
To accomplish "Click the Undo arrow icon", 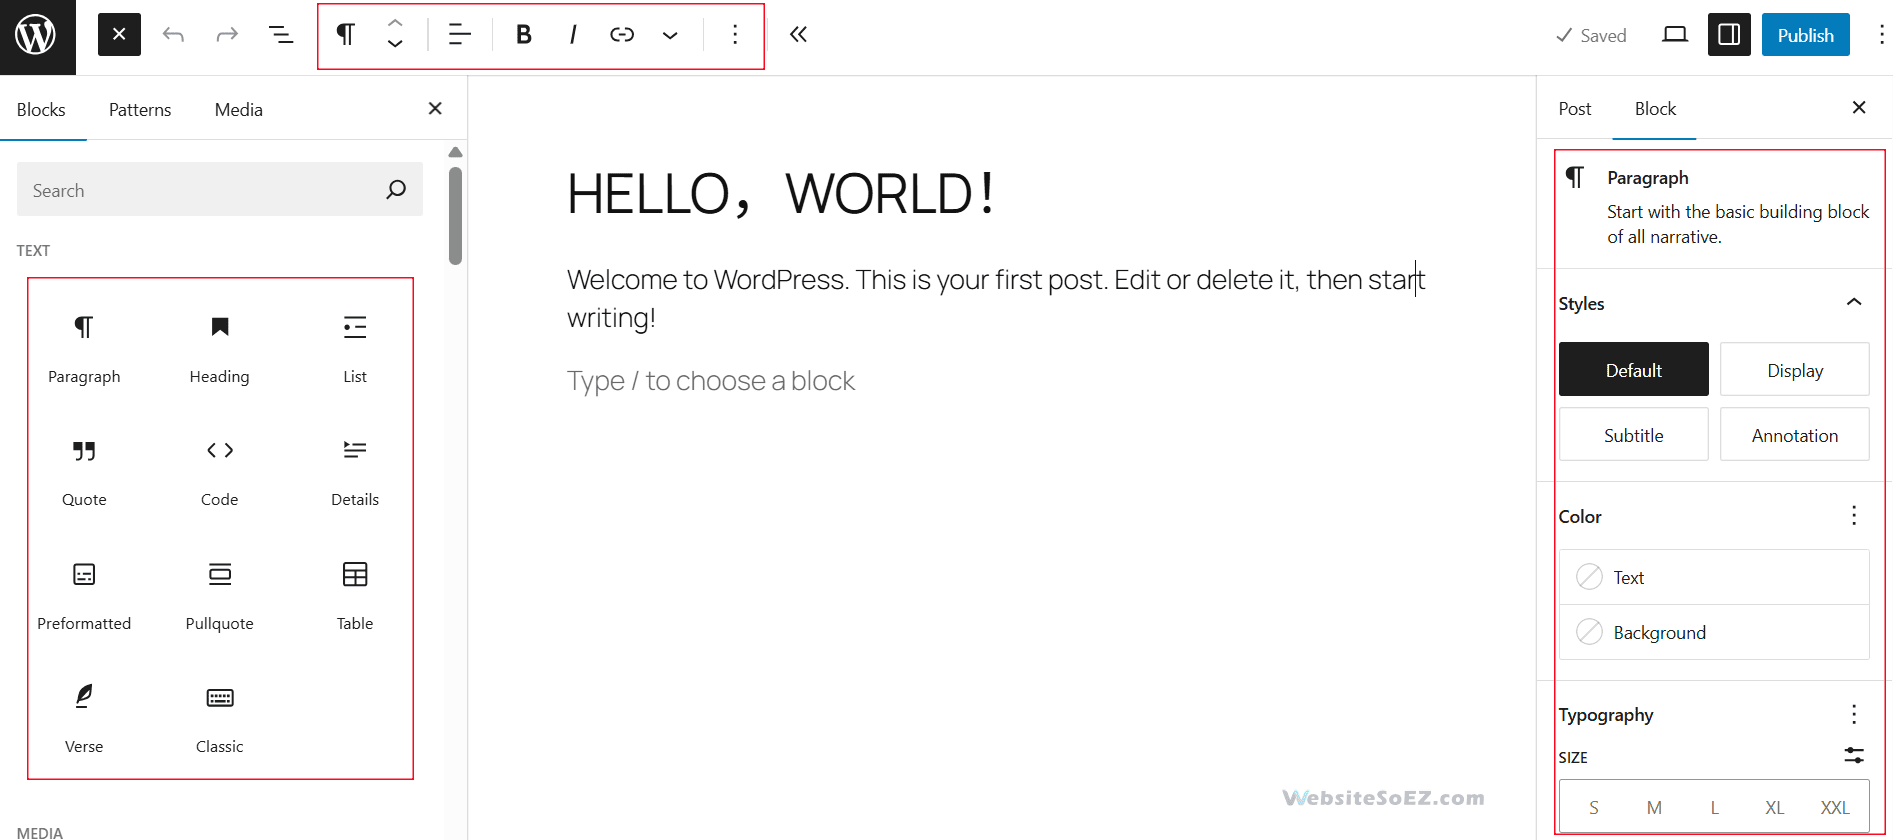I will coord(174,35).
